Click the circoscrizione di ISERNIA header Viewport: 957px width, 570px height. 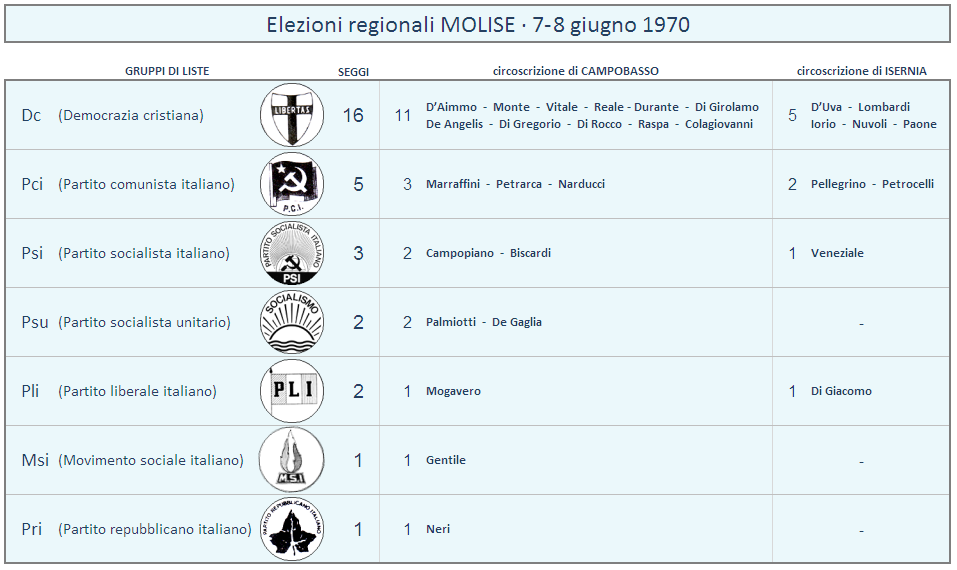(861, 71)
